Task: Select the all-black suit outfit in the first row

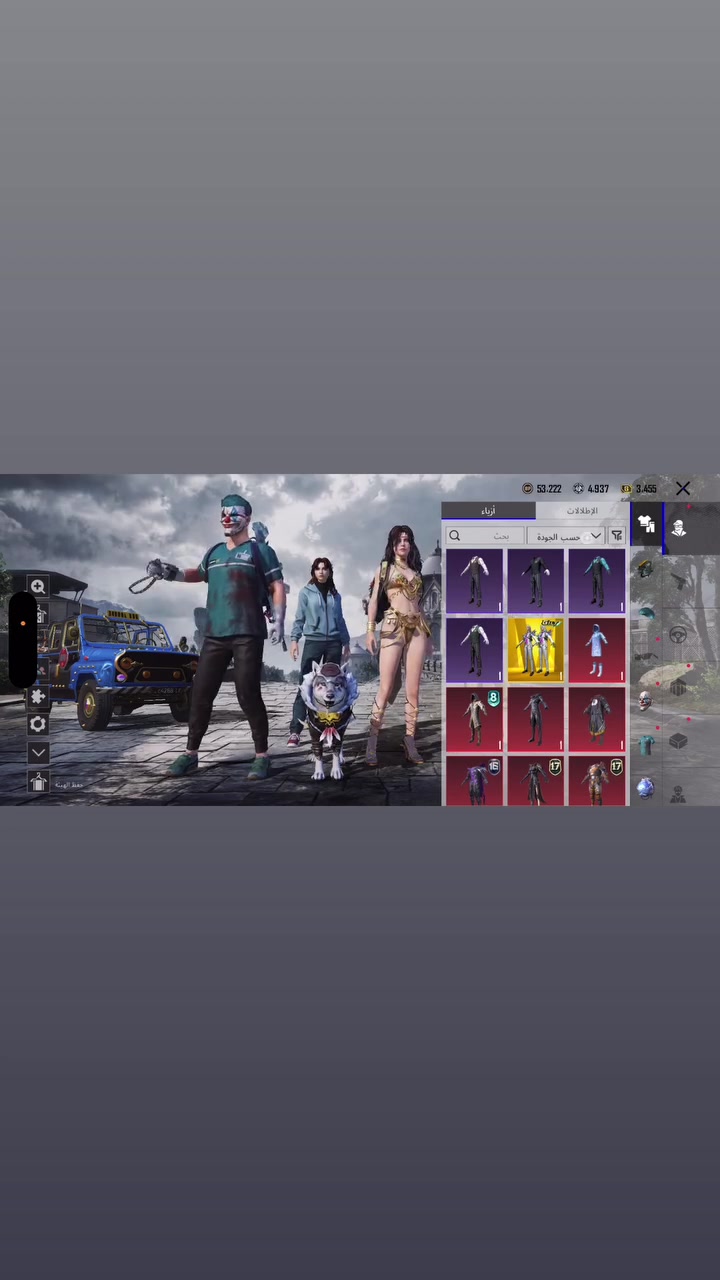Action: (x=535, y=581)
